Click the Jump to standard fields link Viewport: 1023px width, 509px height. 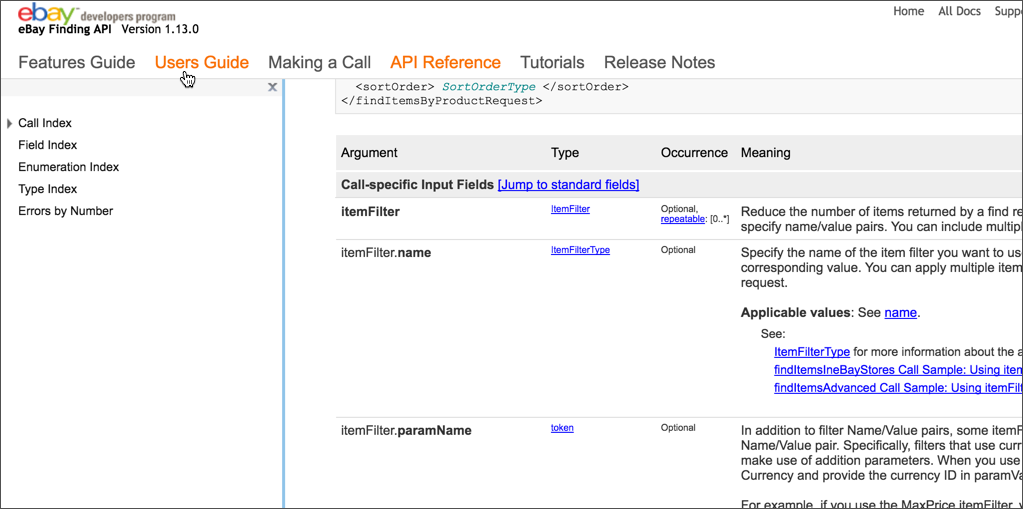point(568,185)
